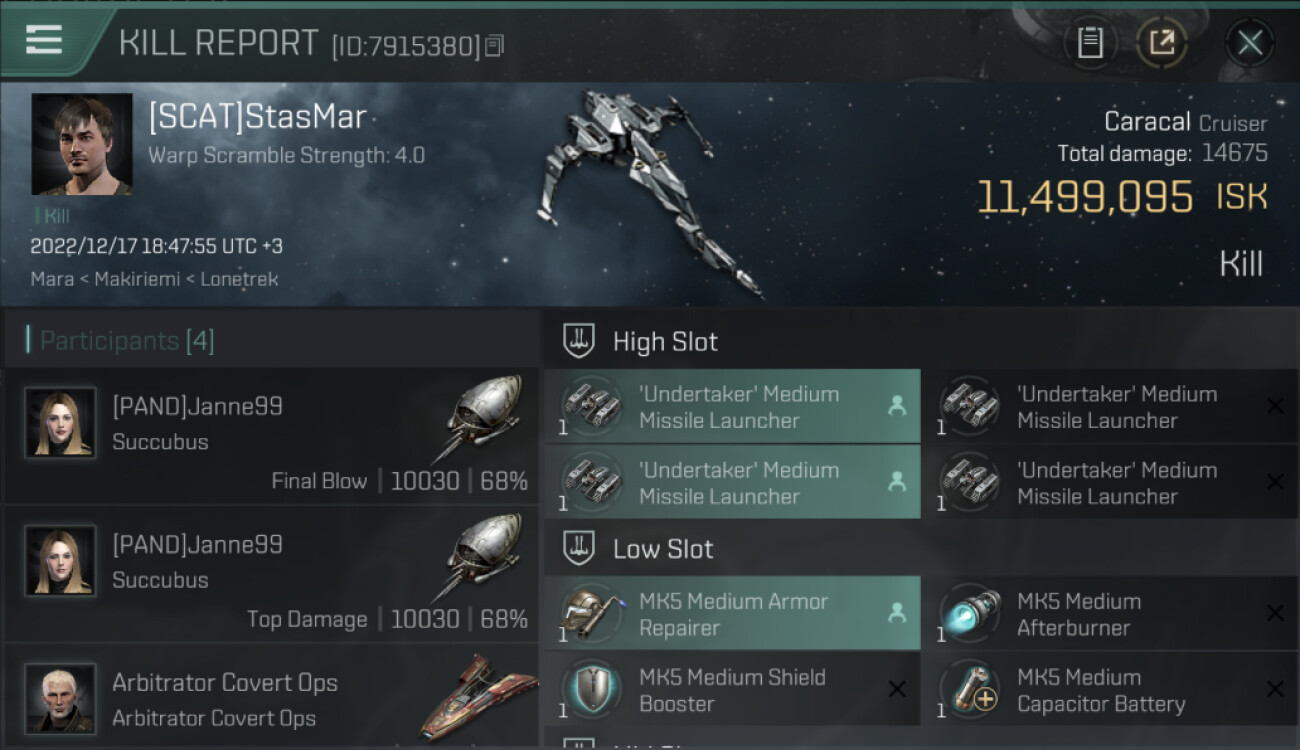View StasMar's character portrait
Image resolution: width=1300 pixels, height=750 pixels.
82,144
